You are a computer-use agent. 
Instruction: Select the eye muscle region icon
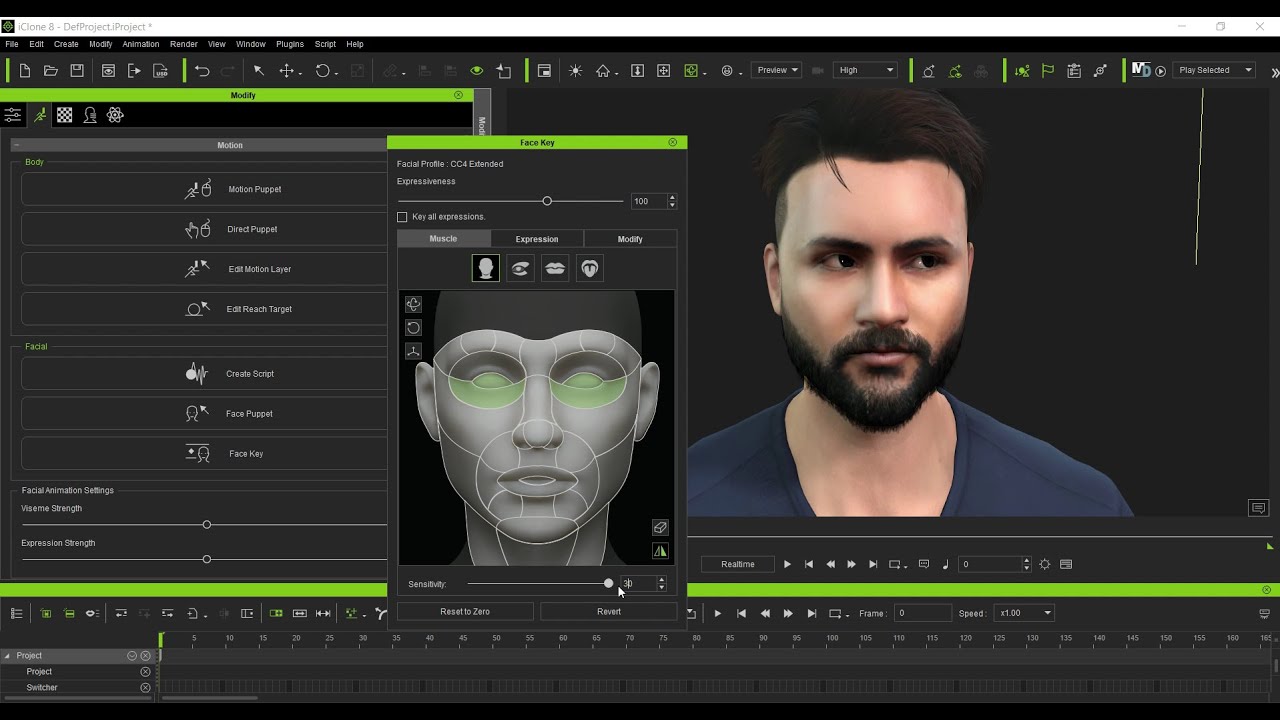[x=520, y=268]
